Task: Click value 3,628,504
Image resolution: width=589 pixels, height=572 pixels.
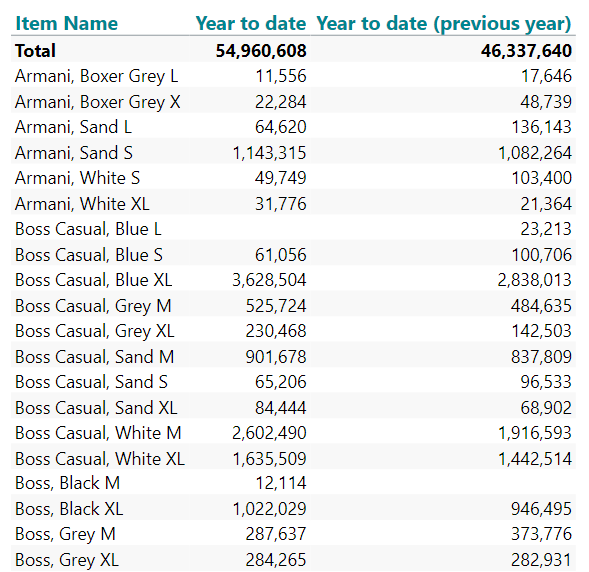Action: (x=269, y=280)
